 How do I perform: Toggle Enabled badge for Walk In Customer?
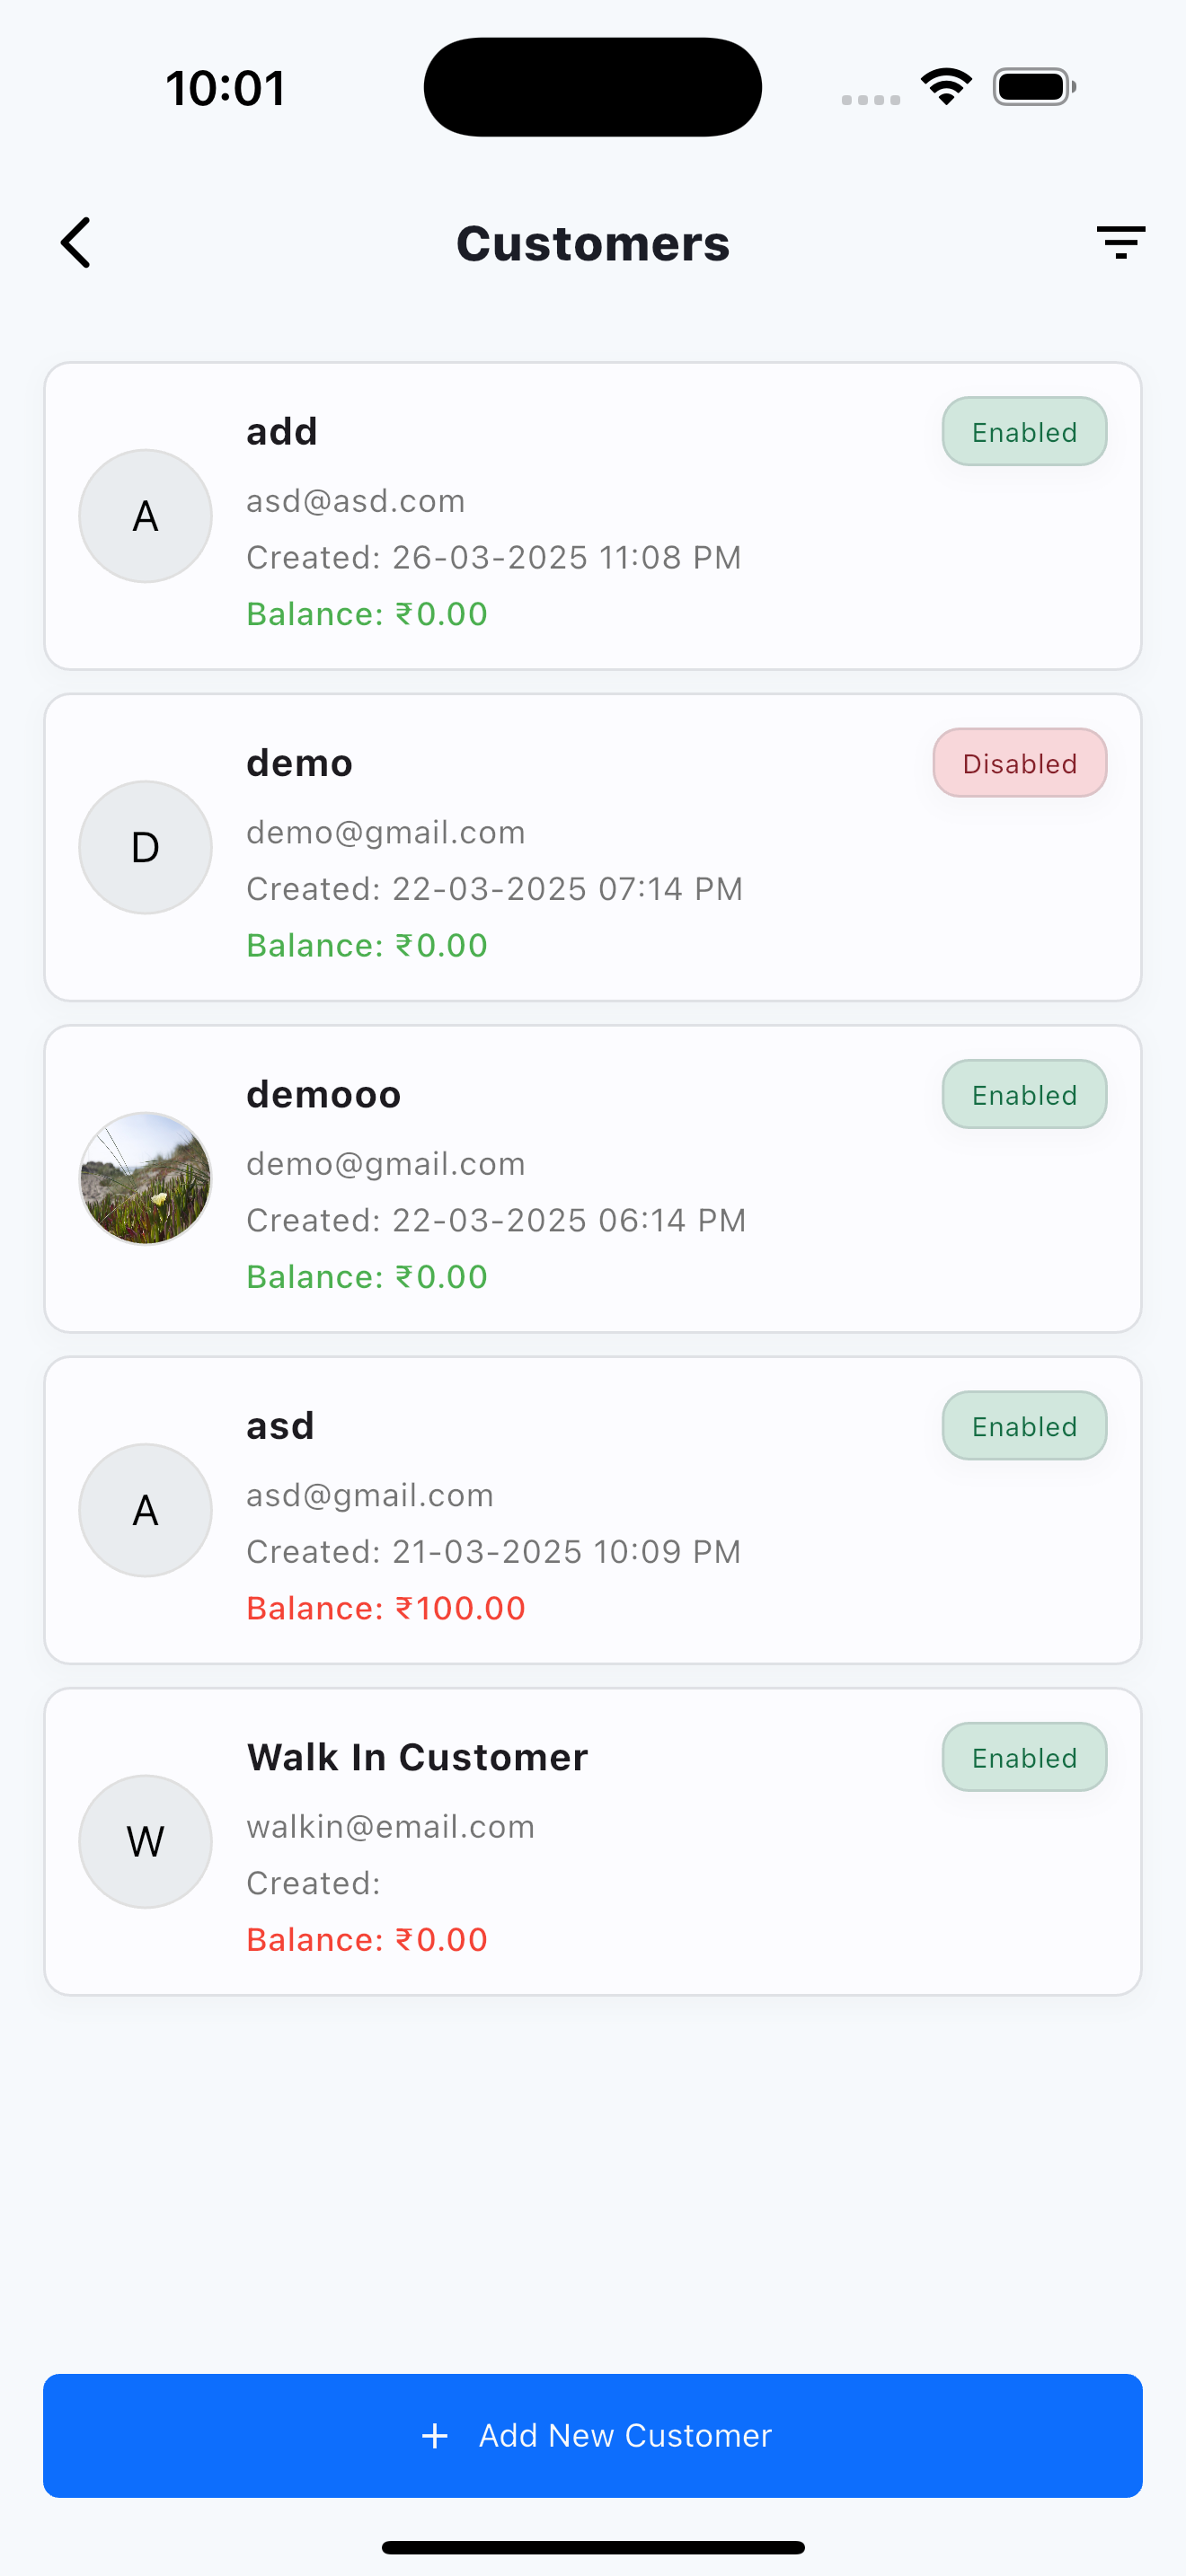[1024, 1758]
